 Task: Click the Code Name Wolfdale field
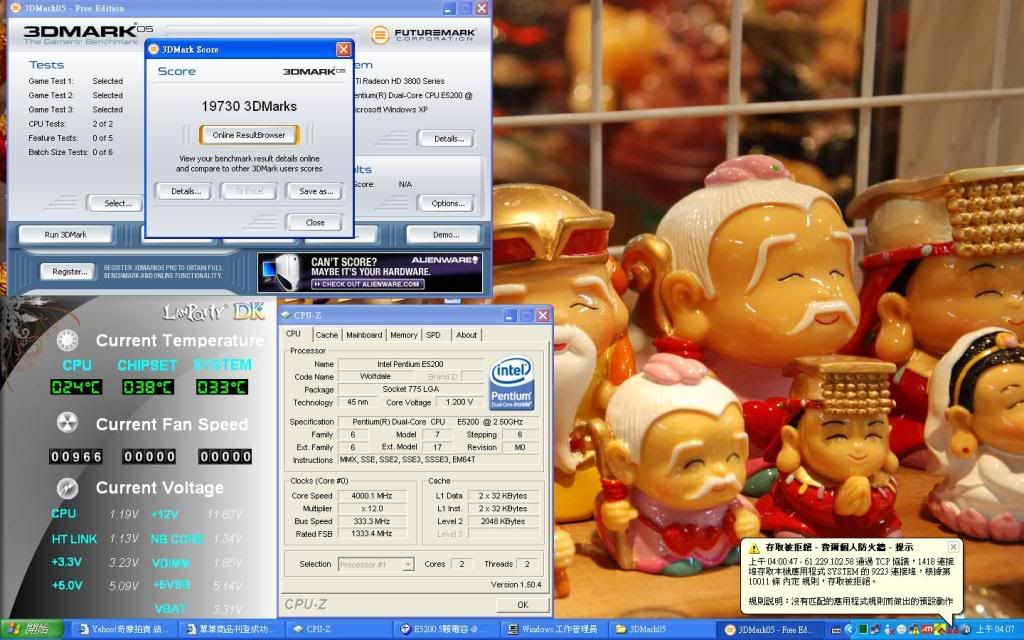(376, 377)
